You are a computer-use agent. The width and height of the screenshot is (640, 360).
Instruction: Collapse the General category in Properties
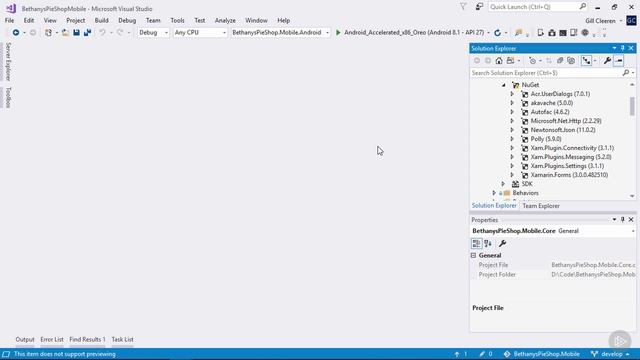coord(473,256)
